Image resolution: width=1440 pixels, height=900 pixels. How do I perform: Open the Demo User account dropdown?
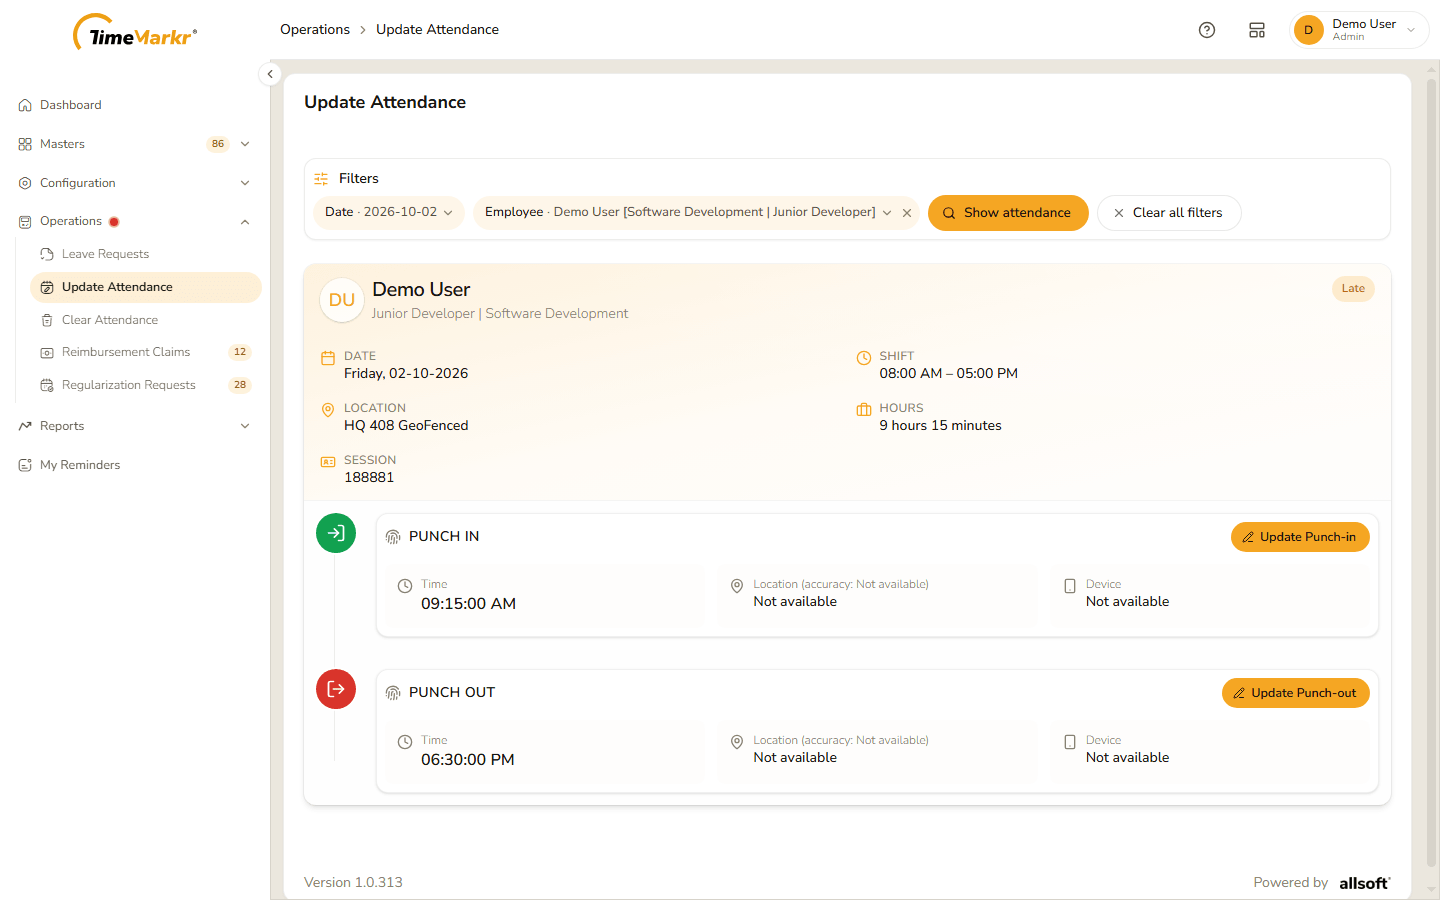(1360, 30)
